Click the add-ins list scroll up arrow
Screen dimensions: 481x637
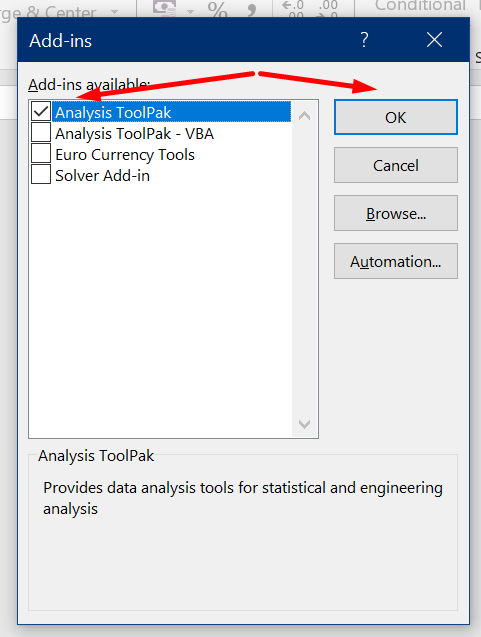(304, 116)
